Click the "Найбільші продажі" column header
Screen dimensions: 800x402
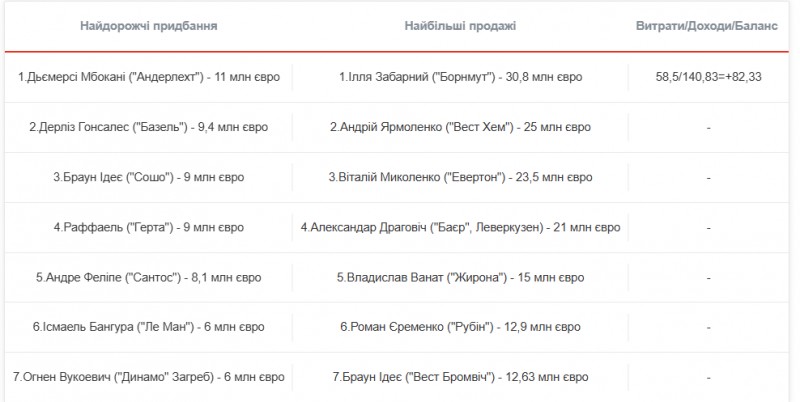click(460, 26)
